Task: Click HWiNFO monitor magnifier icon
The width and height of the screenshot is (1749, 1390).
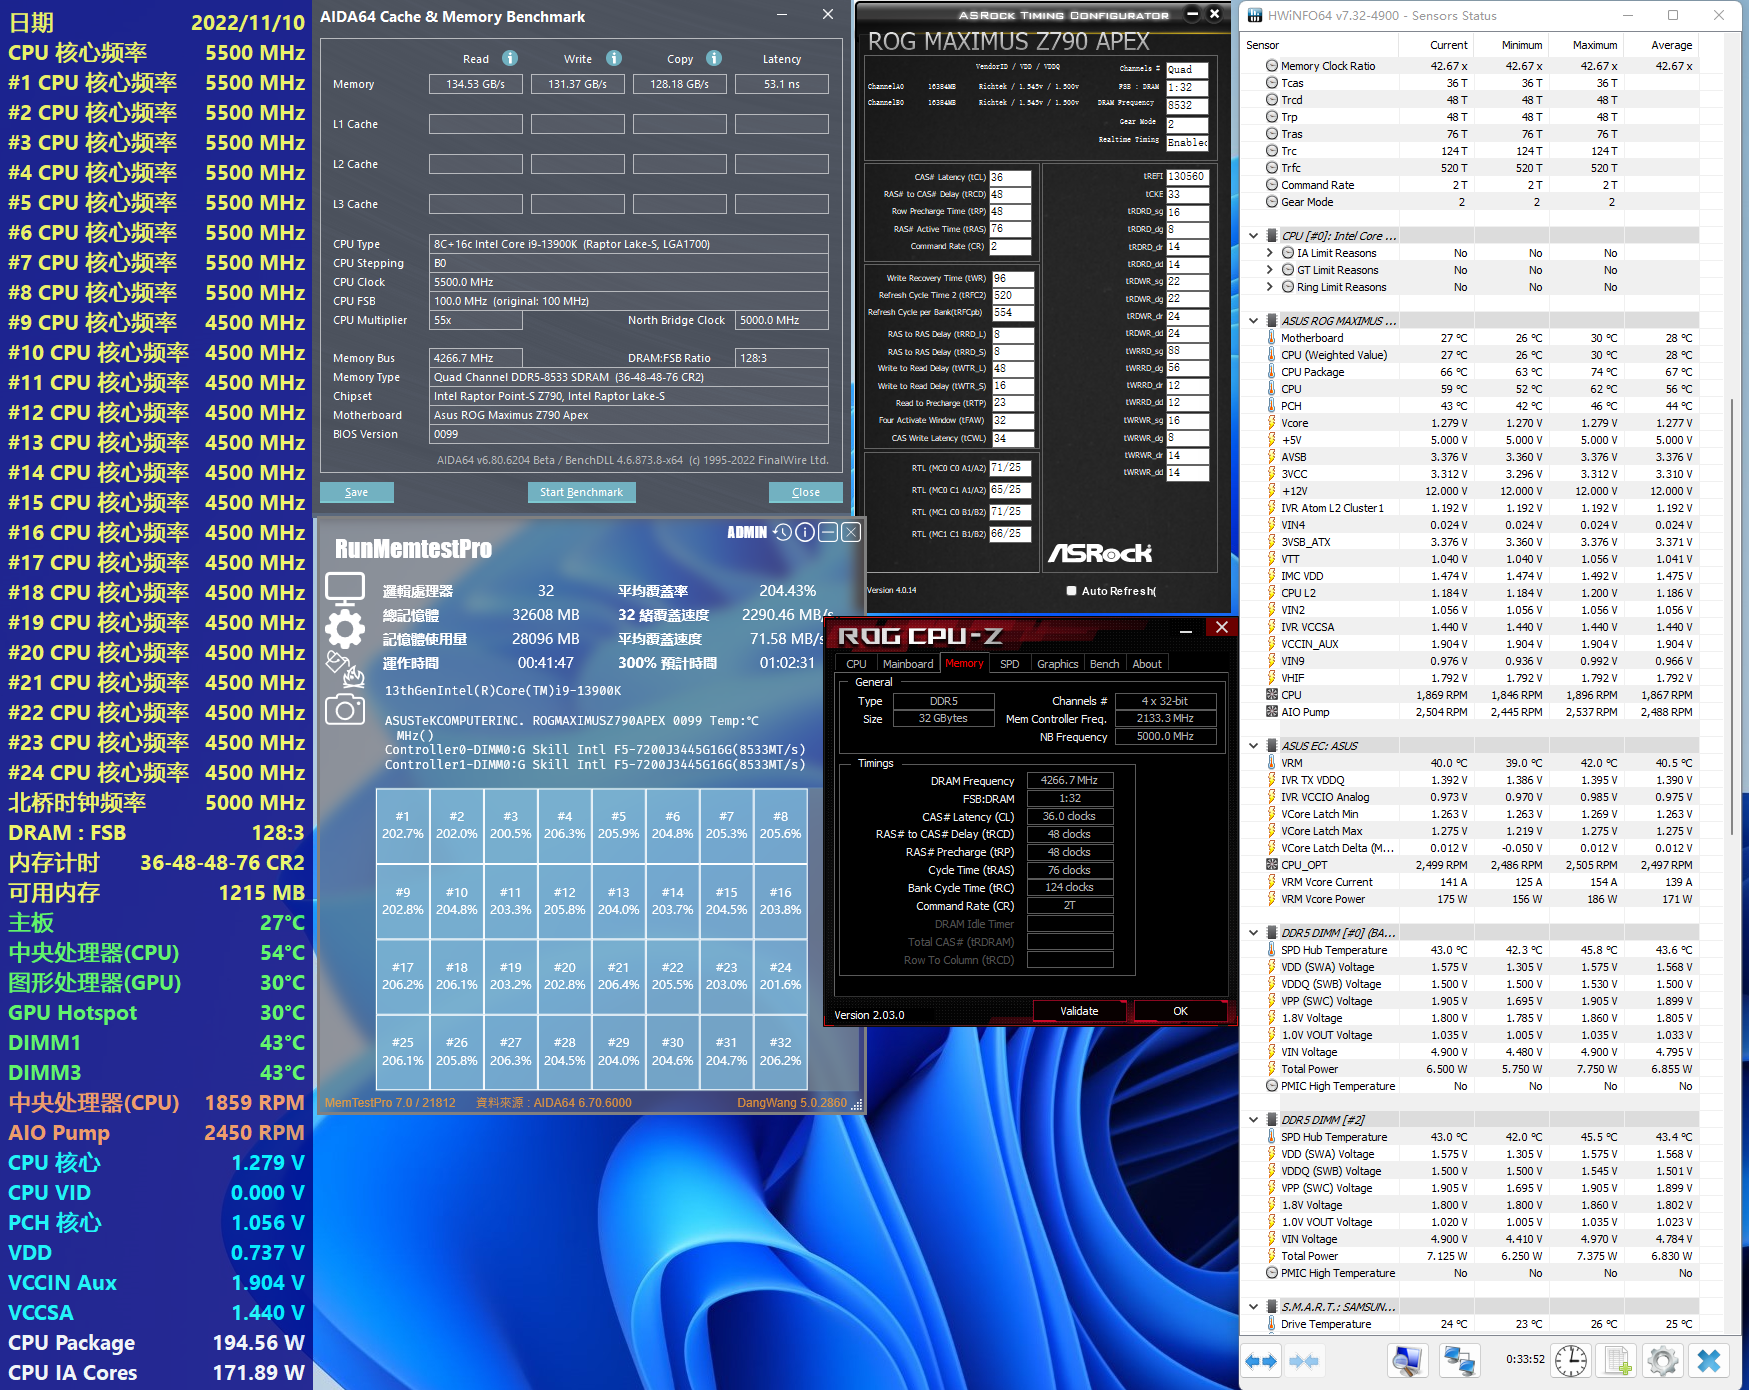Action: [1407, 1361]
